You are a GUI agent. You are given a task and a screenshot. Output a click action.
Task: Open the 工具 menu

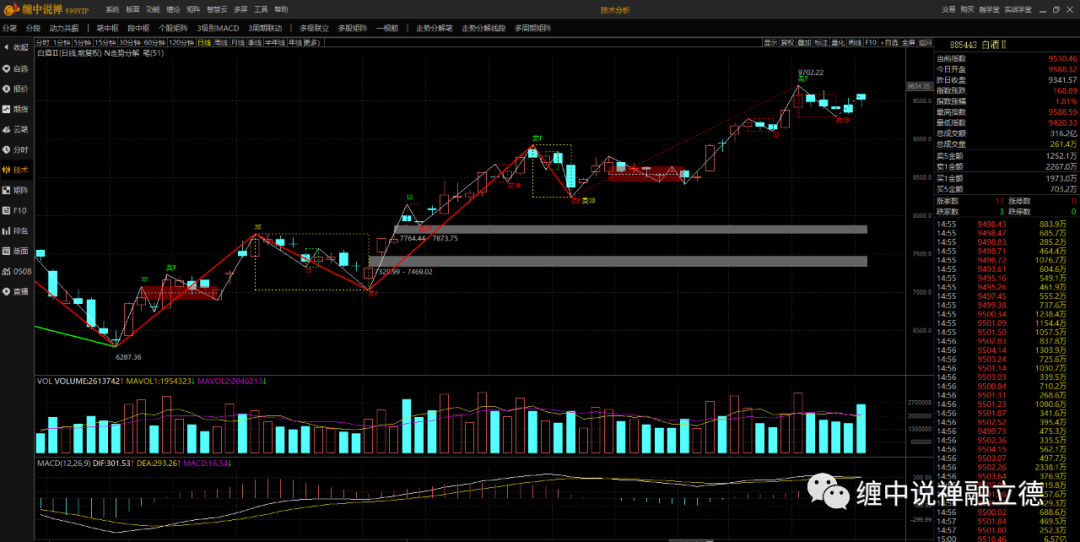261,10
